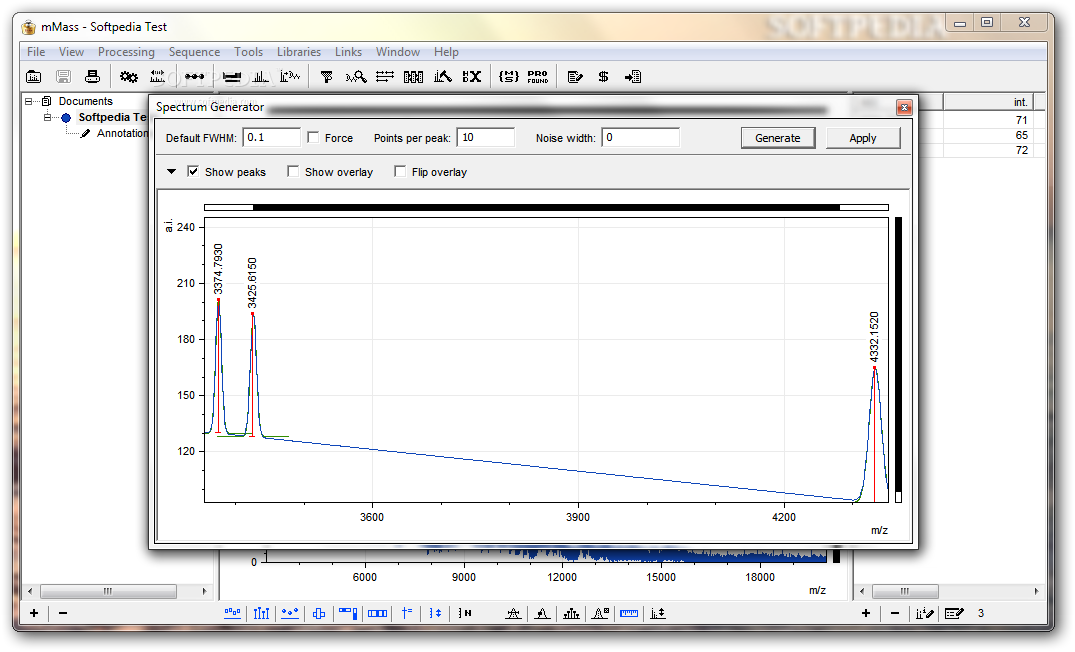Toggle peak labels icon in bottom toolbar
The width and height of the screenshot is (1075, 652).
(232, 613)
